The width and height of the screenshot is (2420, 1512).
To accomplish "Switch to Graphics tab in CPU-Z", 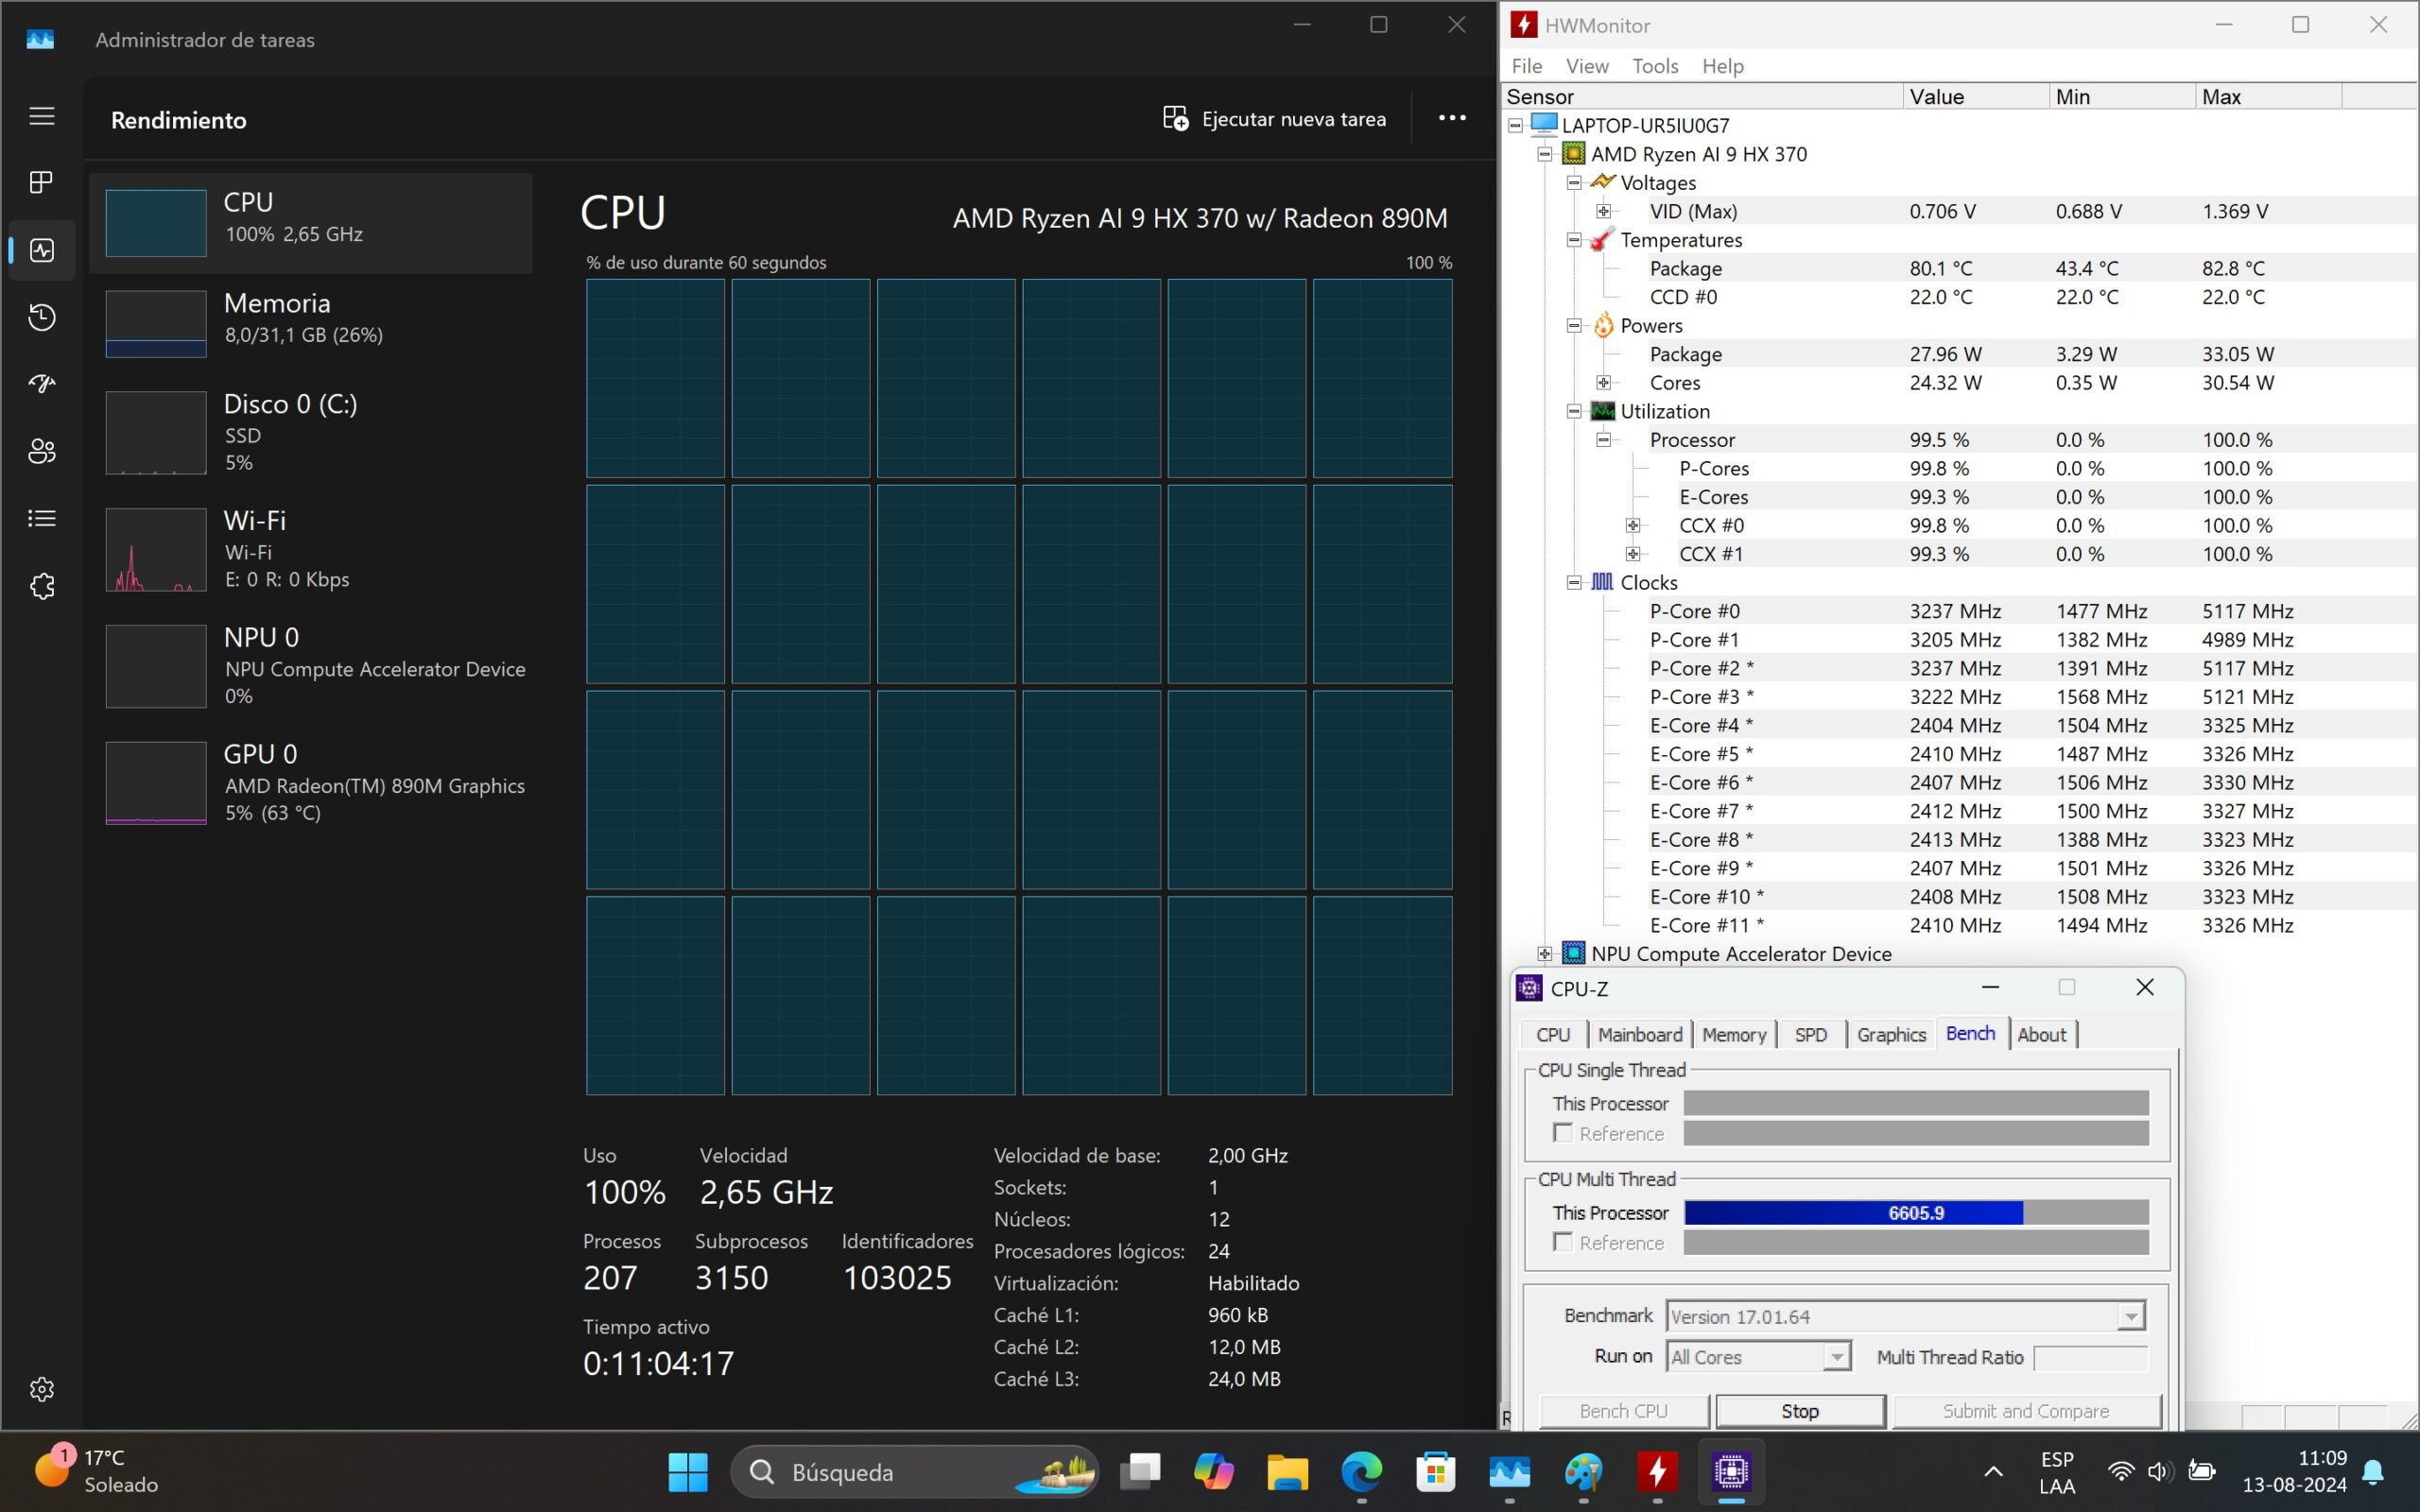I will [x=1891, y=1035].
